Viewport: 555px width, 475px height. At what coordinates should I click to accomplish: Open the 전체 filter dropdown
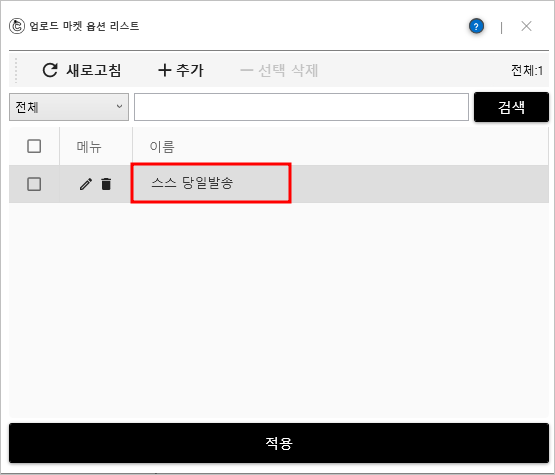tap(69, 107)
